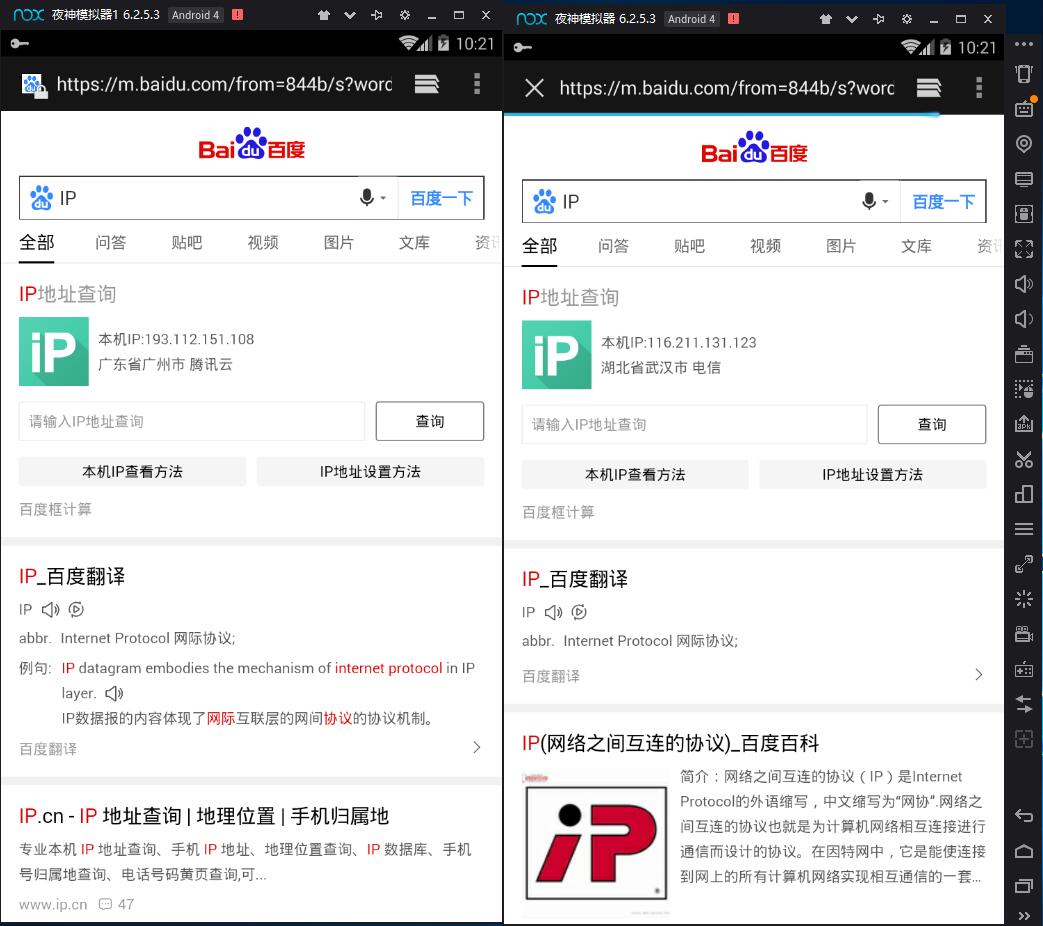Viewport: 1043px width, 926px height.
Task: Open the Nox sidebar more options menu
Action: coord(1024,44)
